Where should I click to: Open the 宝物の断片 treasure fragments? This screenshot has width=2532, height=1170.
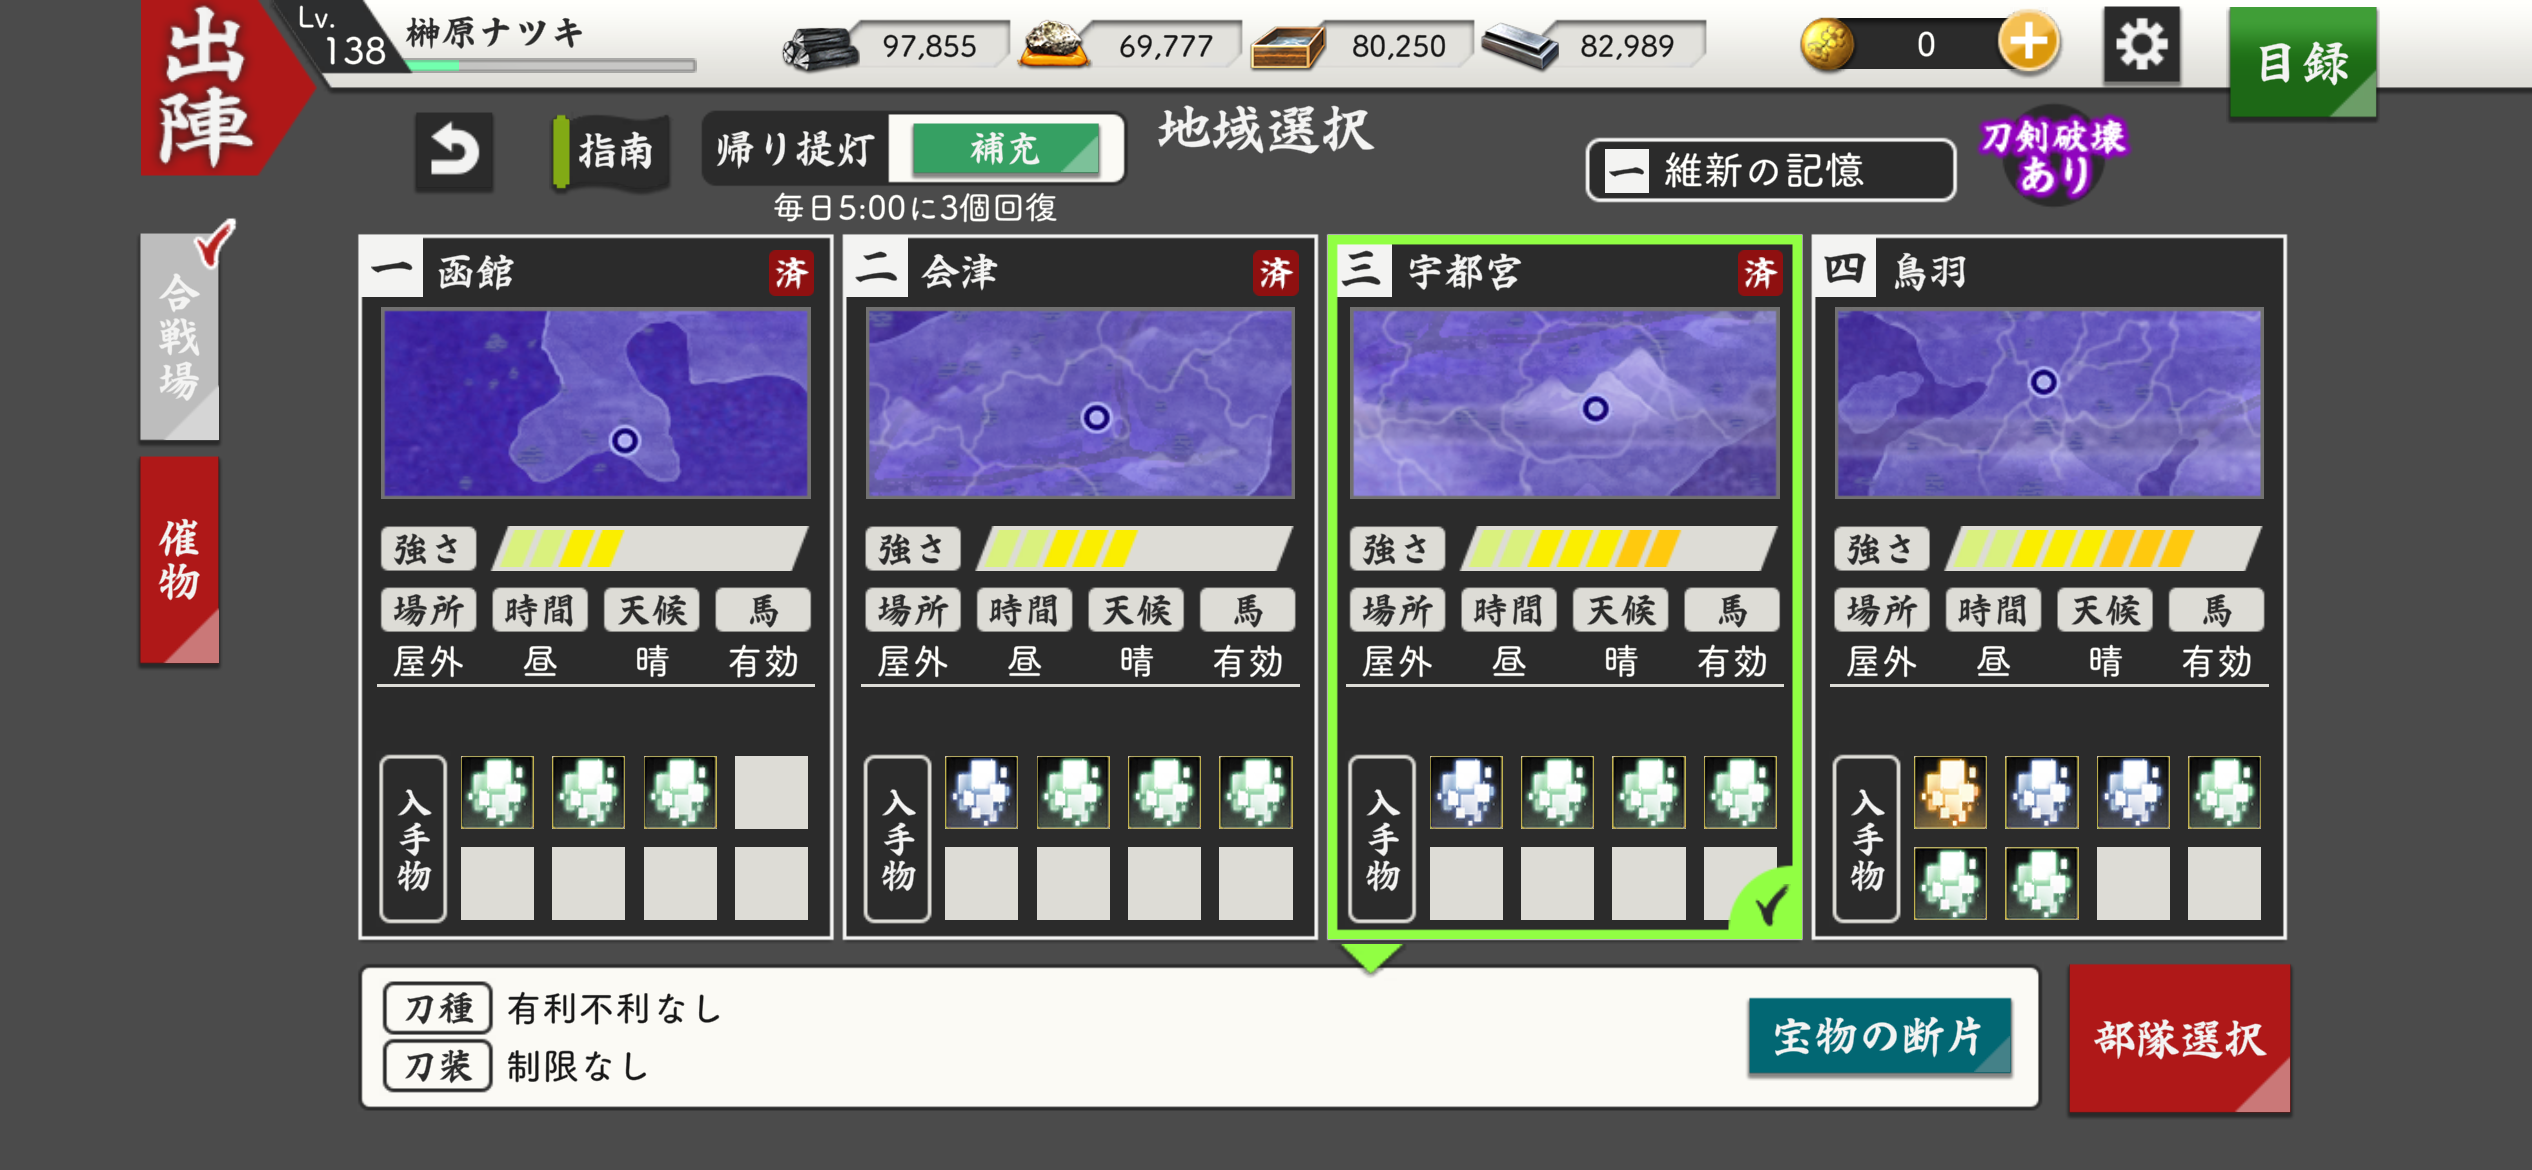coord(1879,1036)
